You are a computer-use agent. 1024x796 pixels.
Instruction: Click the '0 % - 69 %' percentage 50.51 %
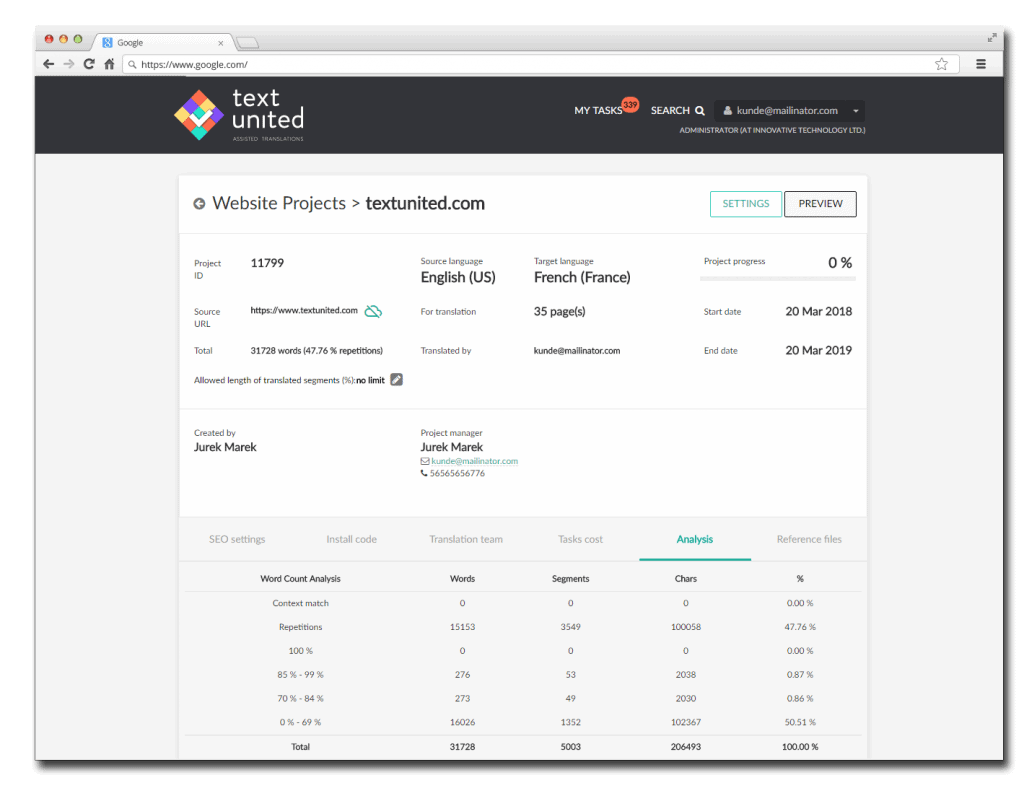(x=800, y=722)
